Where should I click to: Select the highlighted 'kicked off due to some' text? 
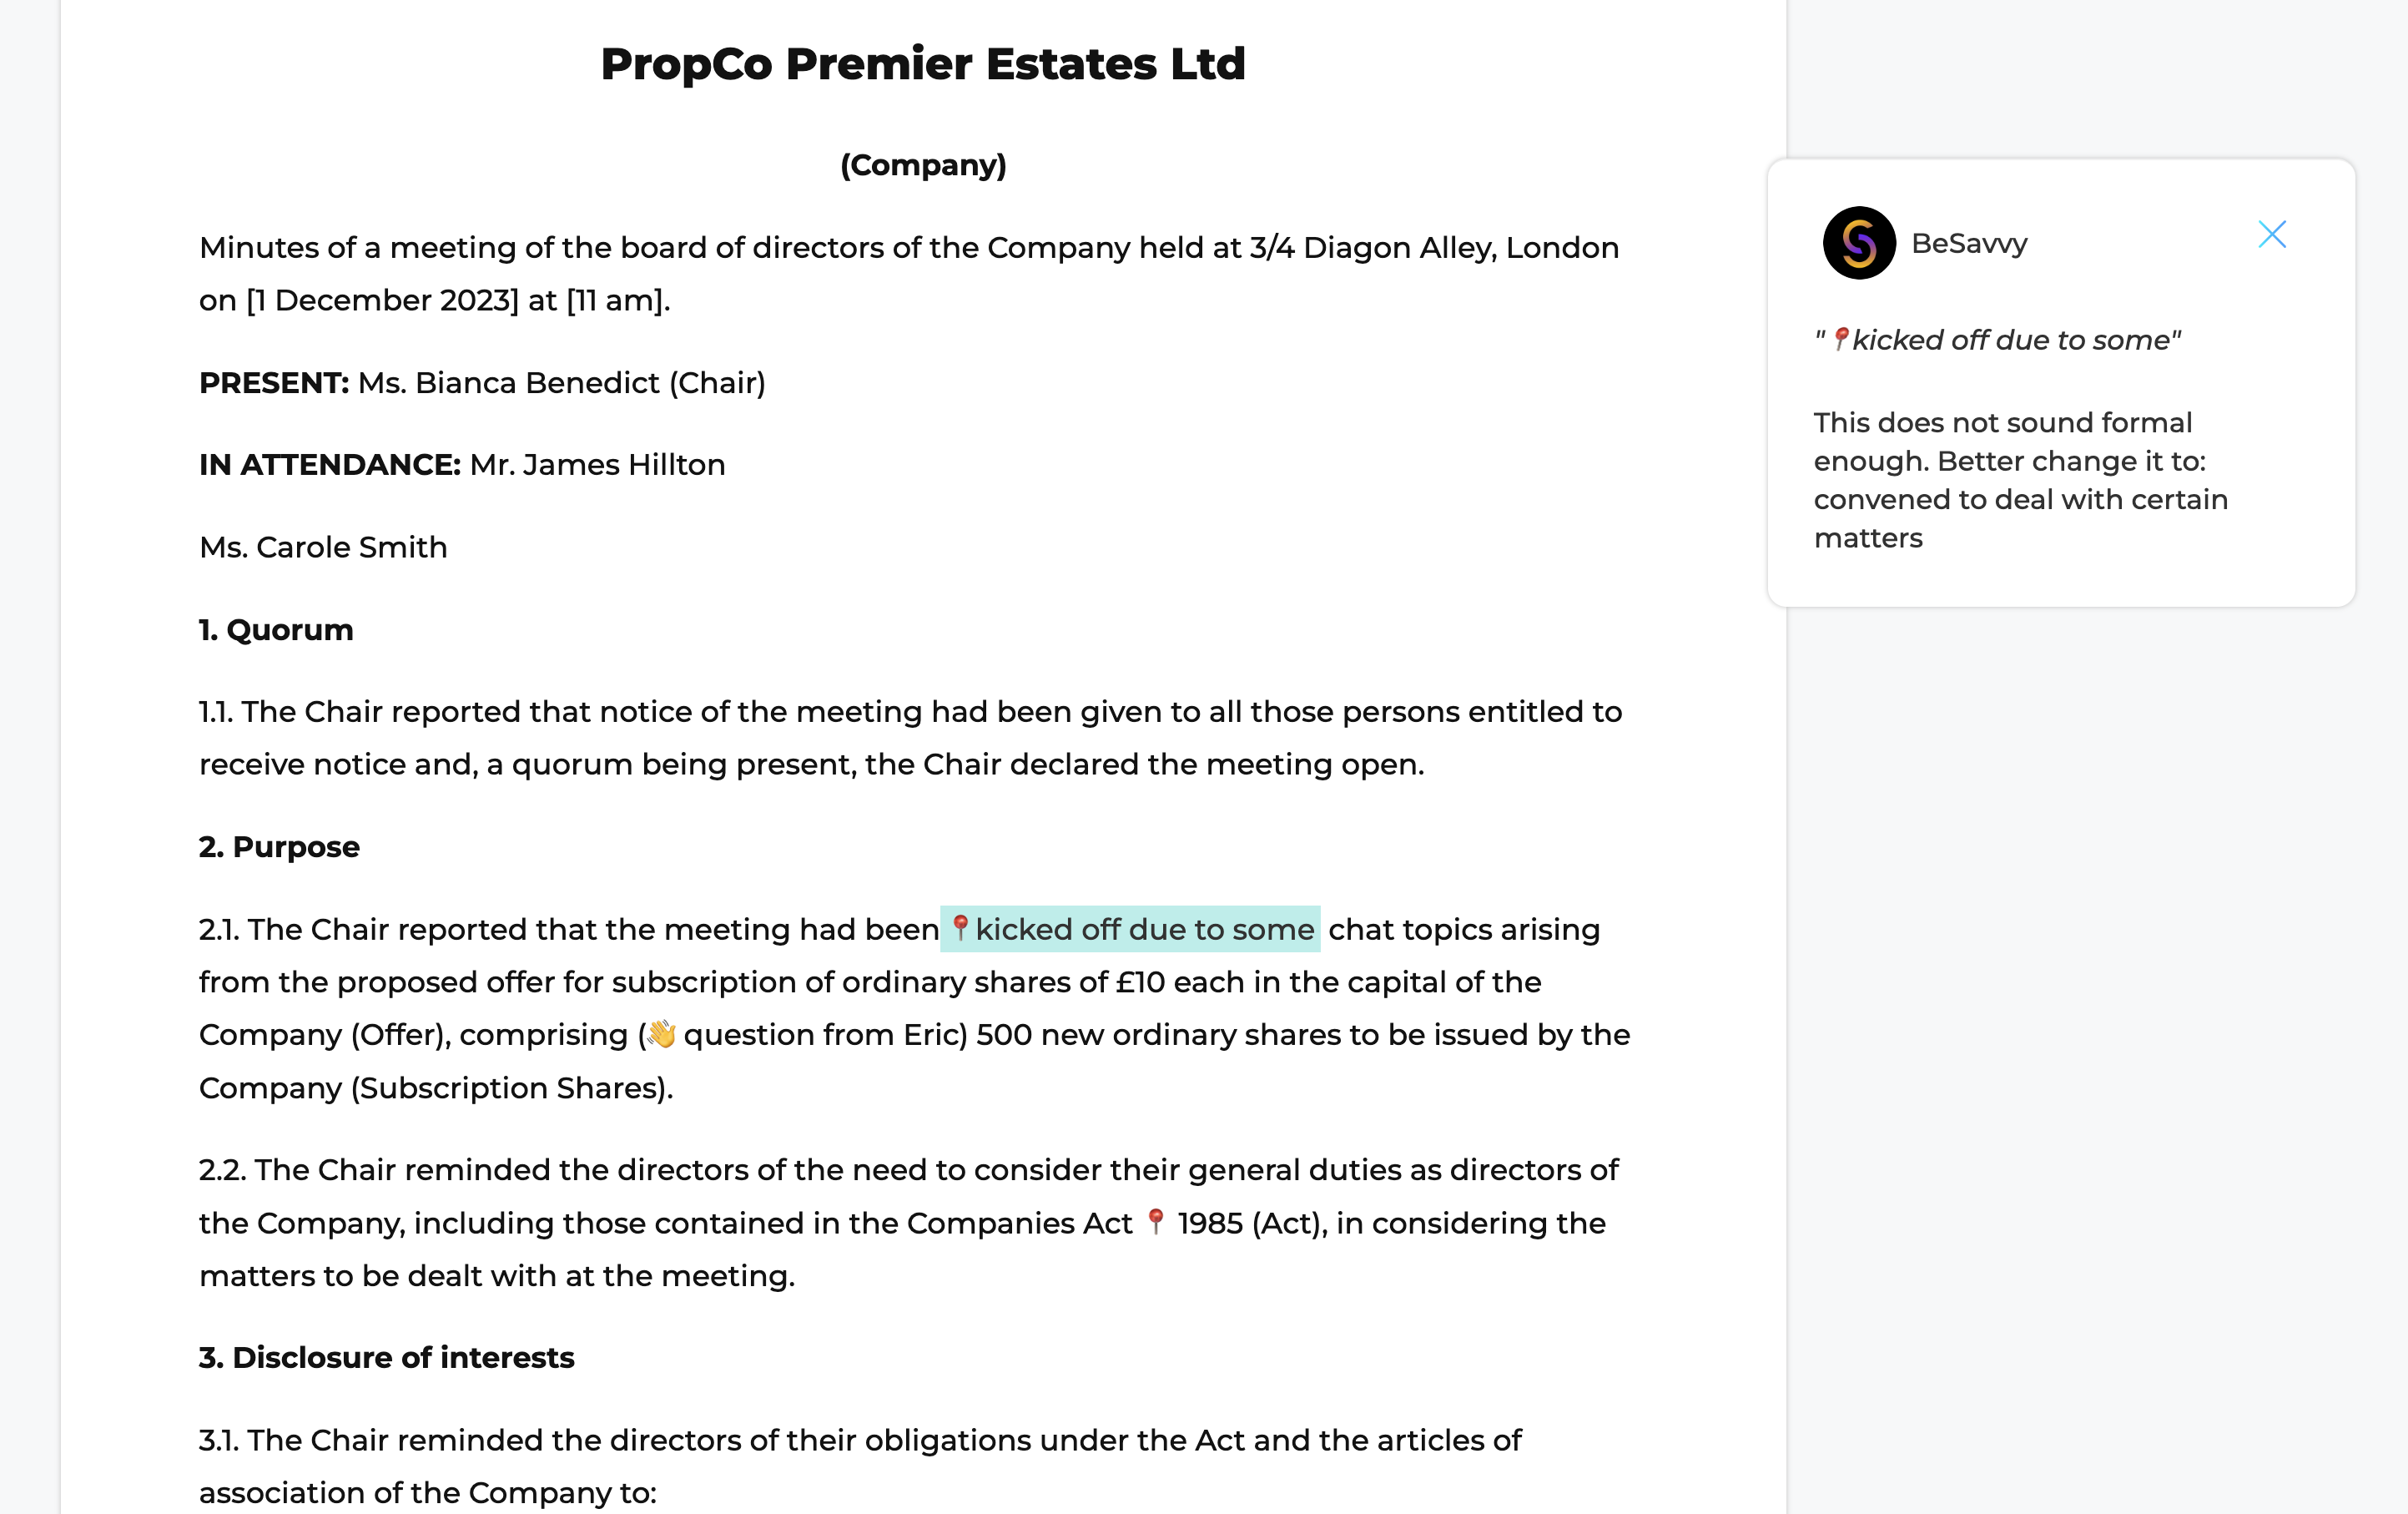point(1130,929)
